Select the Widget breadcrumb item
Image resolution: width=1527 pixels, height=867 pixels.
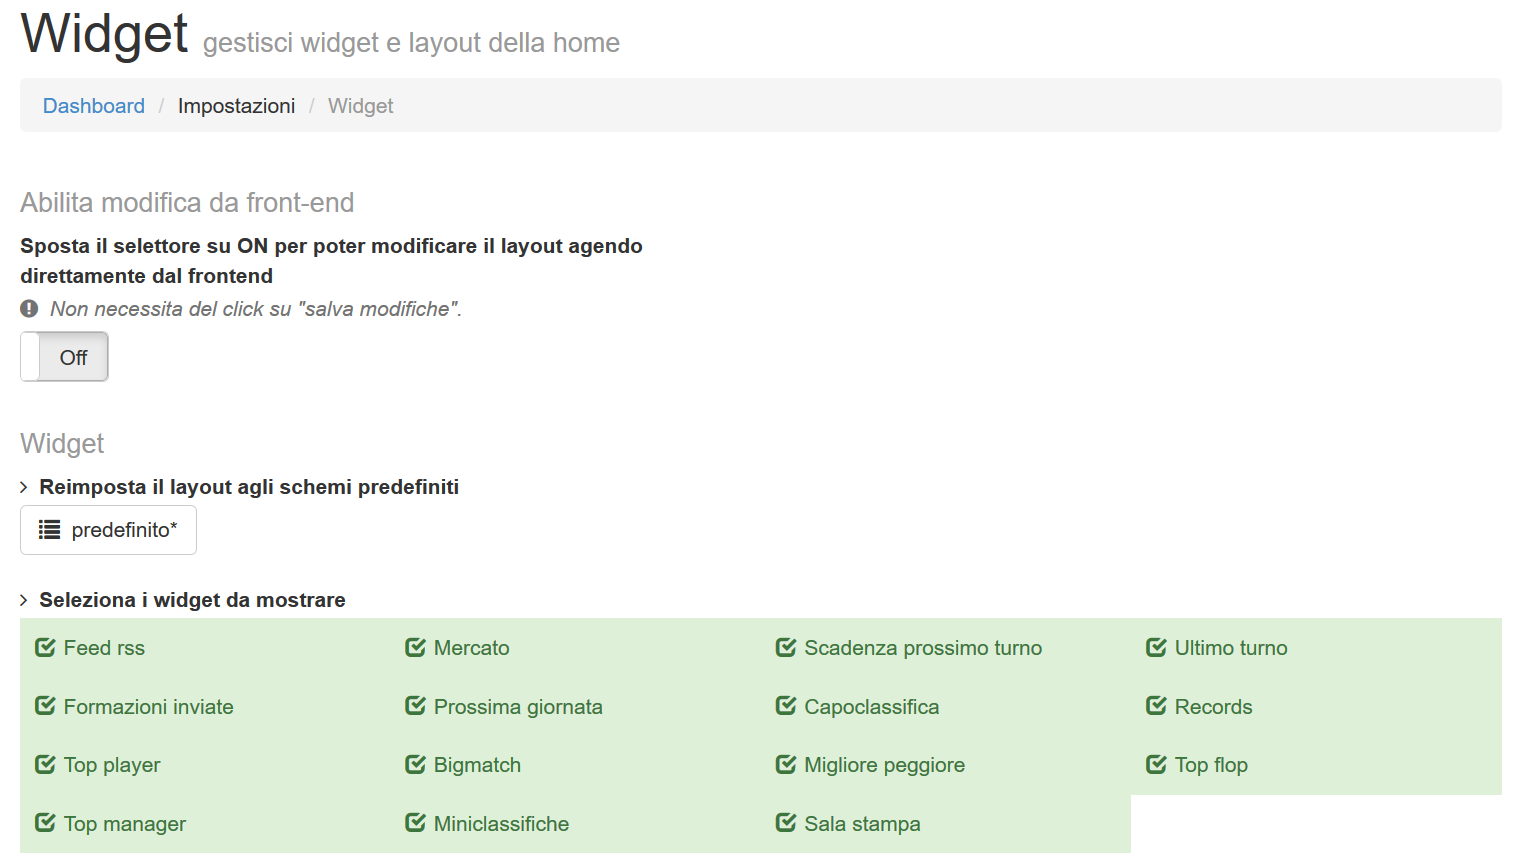pyautogui.click(x=360, y=106)
